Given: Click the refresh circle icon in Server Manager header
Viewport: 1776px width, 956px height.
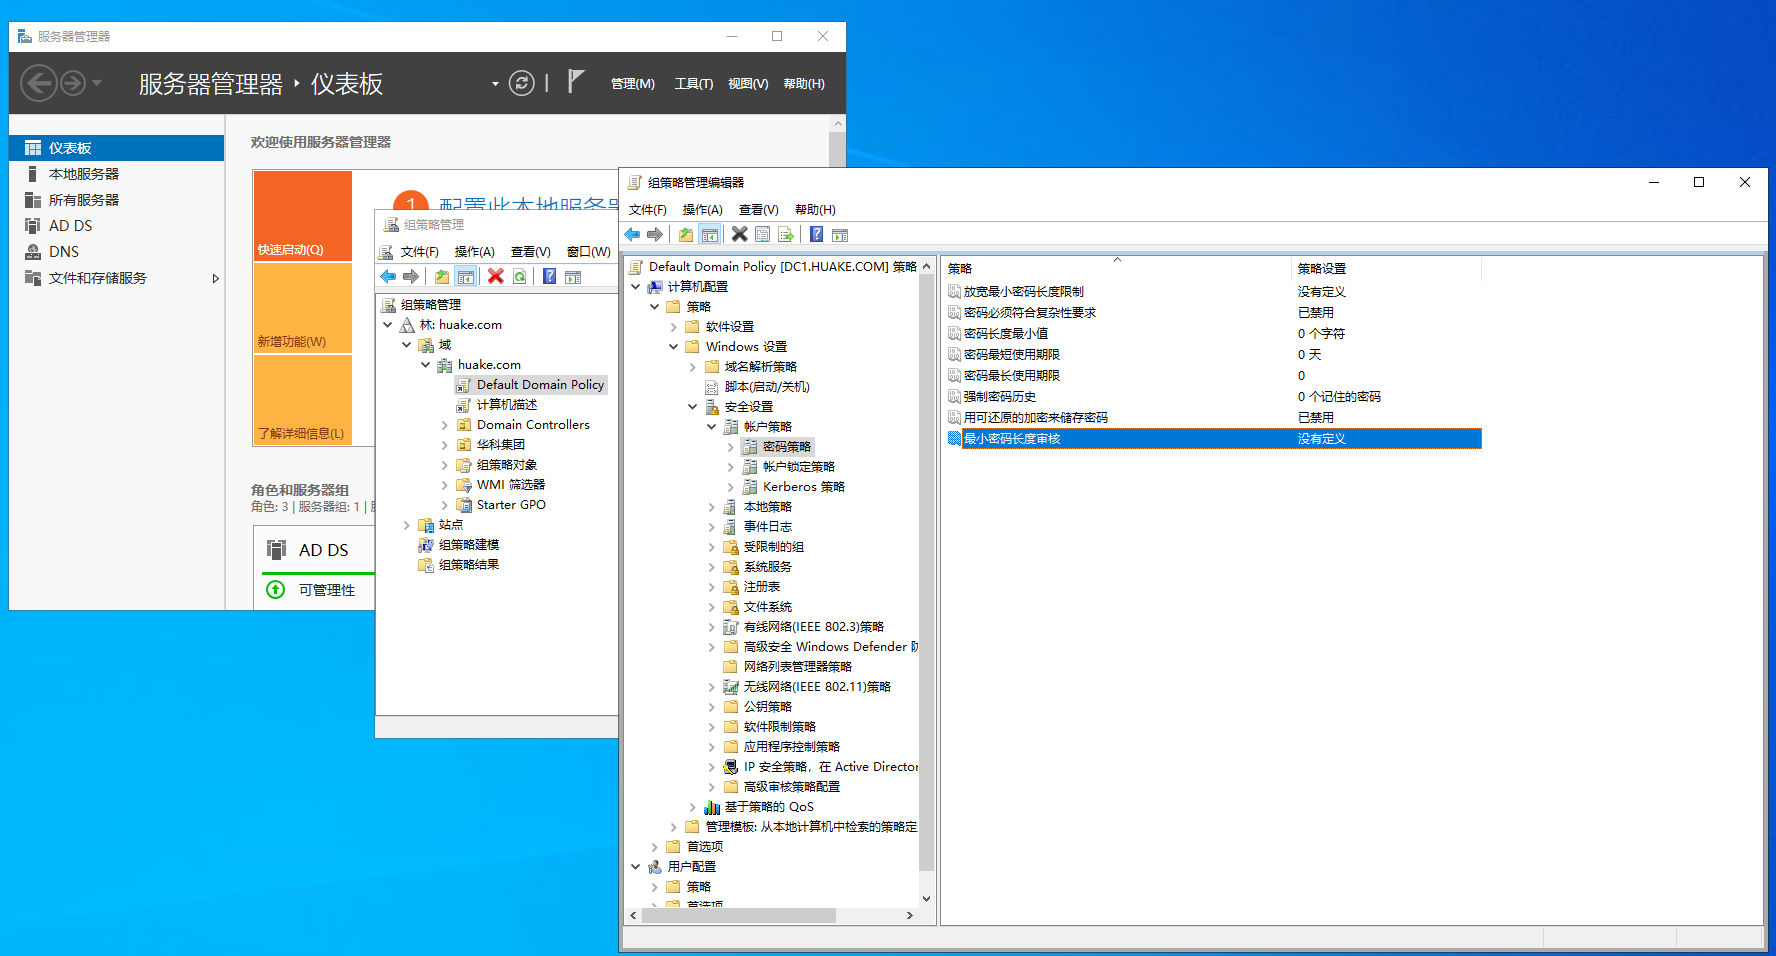Looking at the screenshot, I should 522,83.
